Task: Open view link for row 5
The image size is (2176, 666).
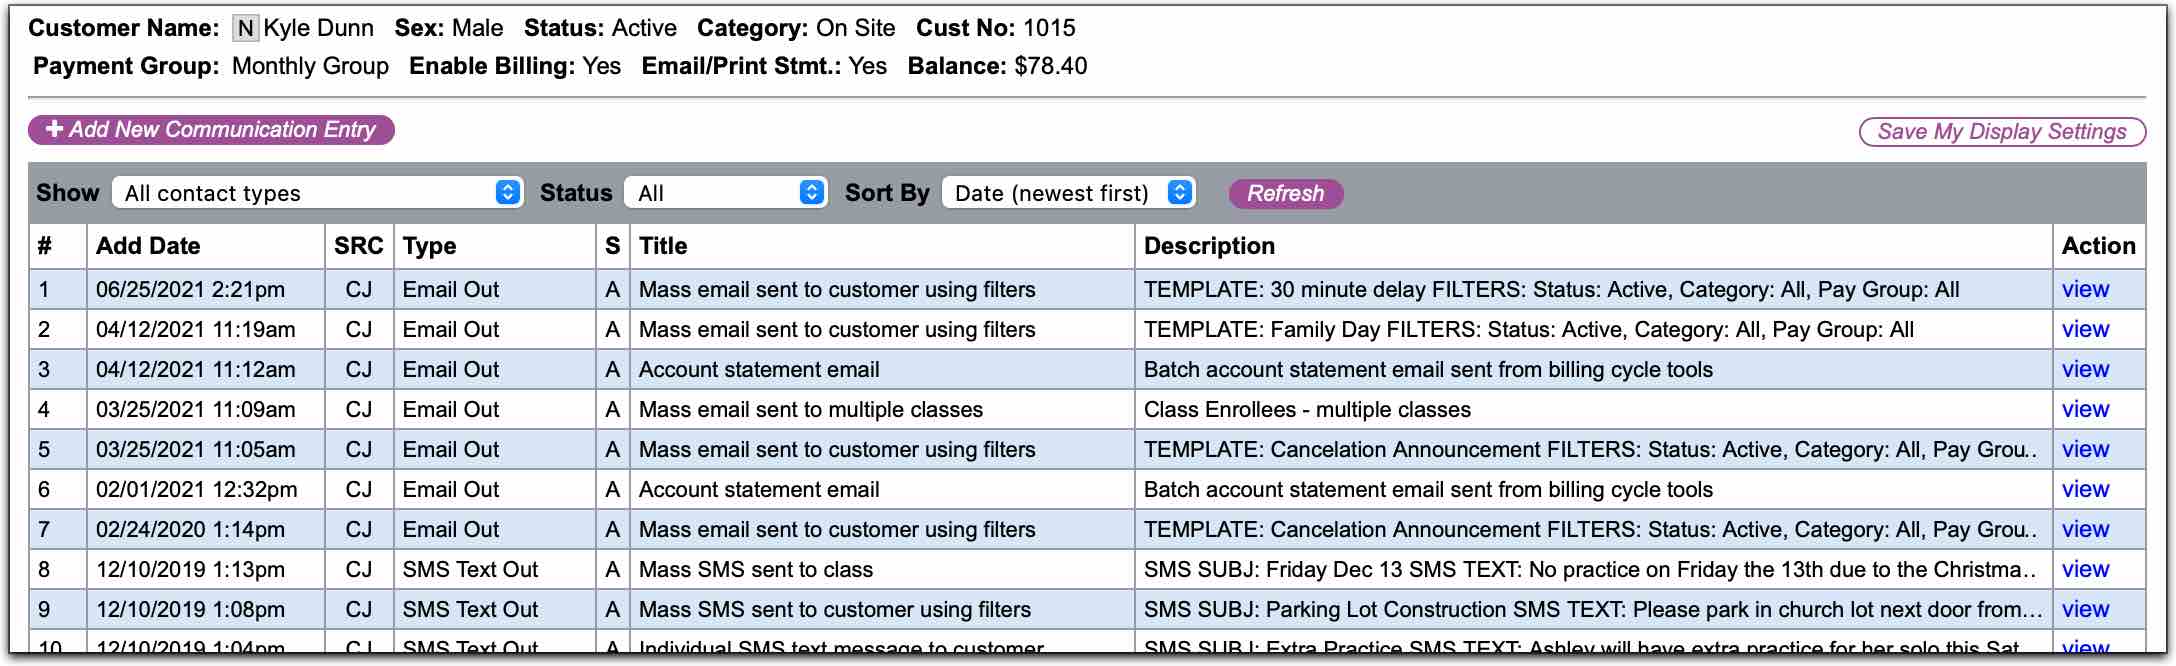Action: [2085, 450]
